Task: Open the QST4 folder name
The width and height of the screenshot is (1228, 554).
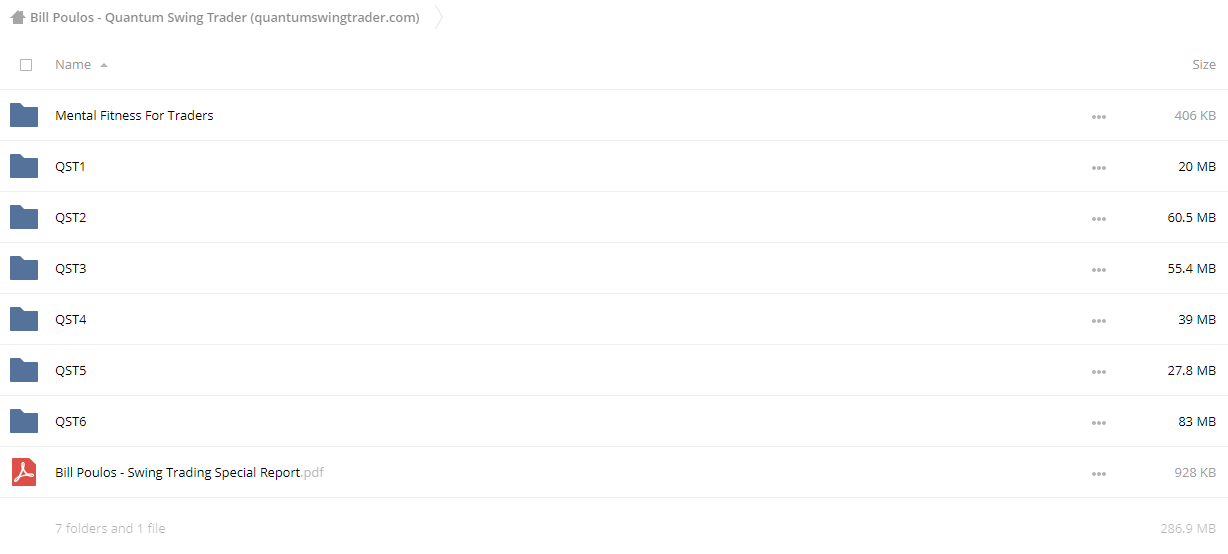Action: tap(71, 319)
